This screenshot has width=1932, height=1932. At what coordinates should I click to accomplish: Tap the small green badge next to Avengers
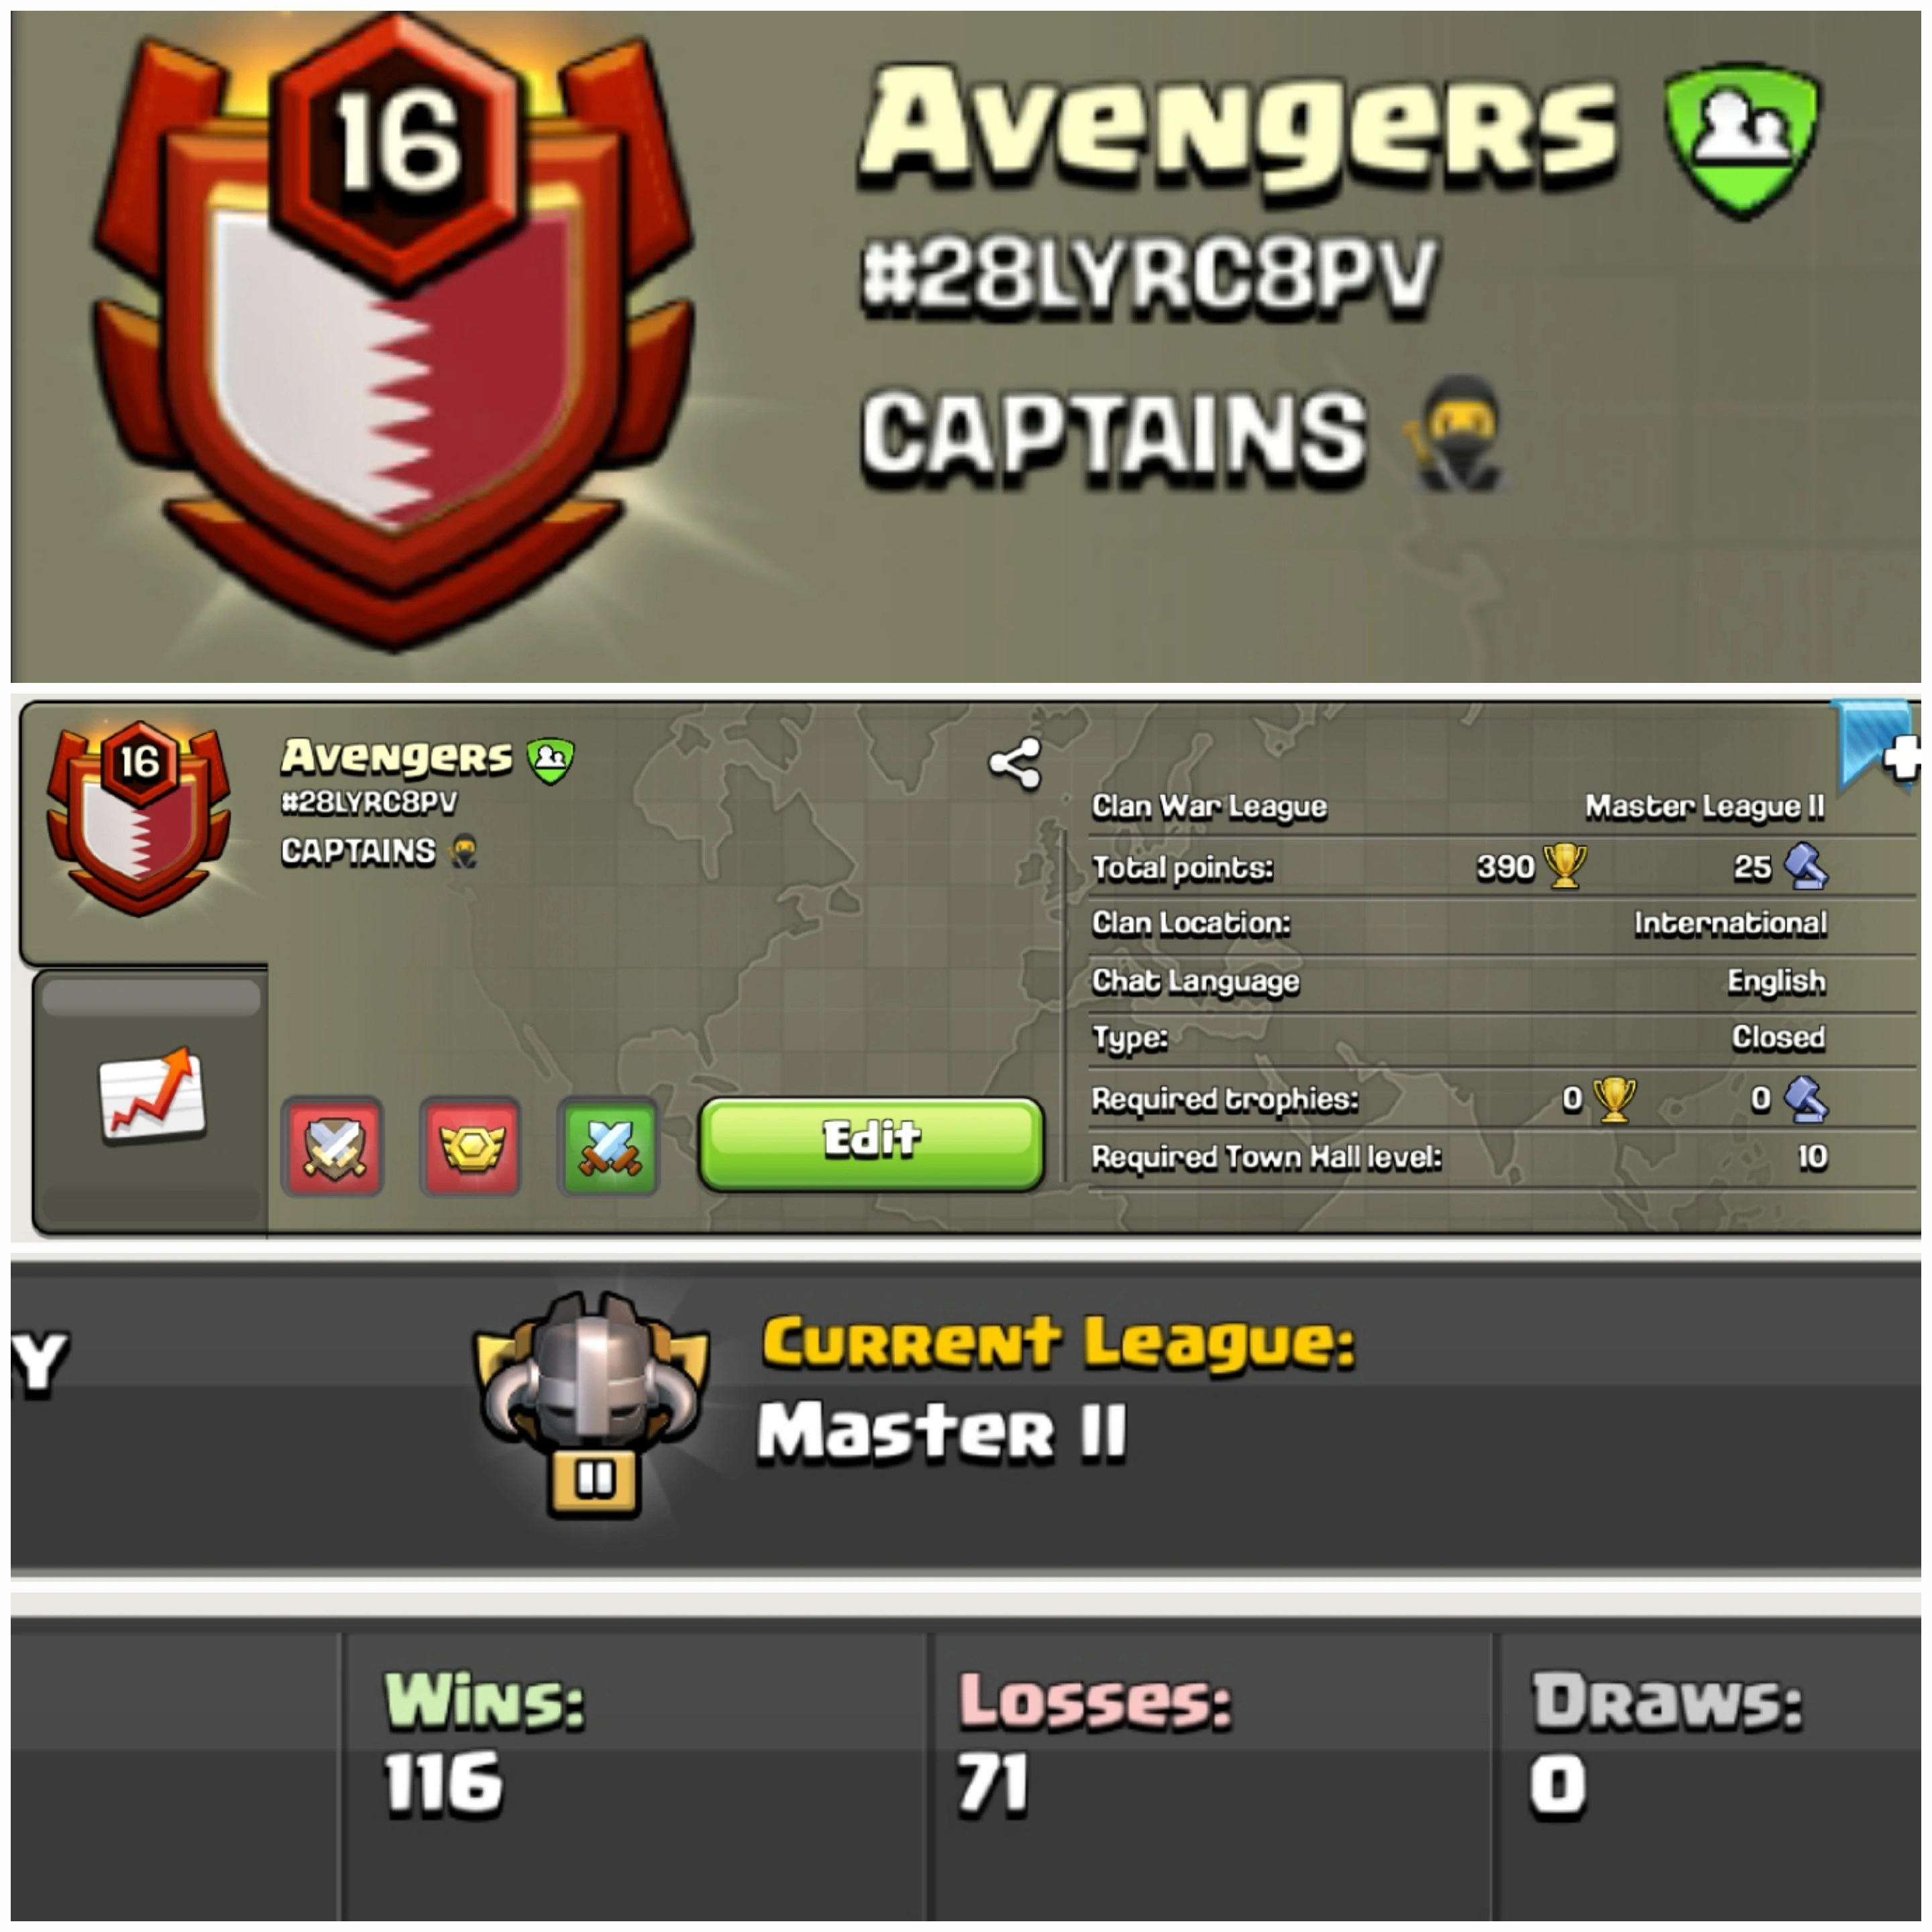coord(551,760)
